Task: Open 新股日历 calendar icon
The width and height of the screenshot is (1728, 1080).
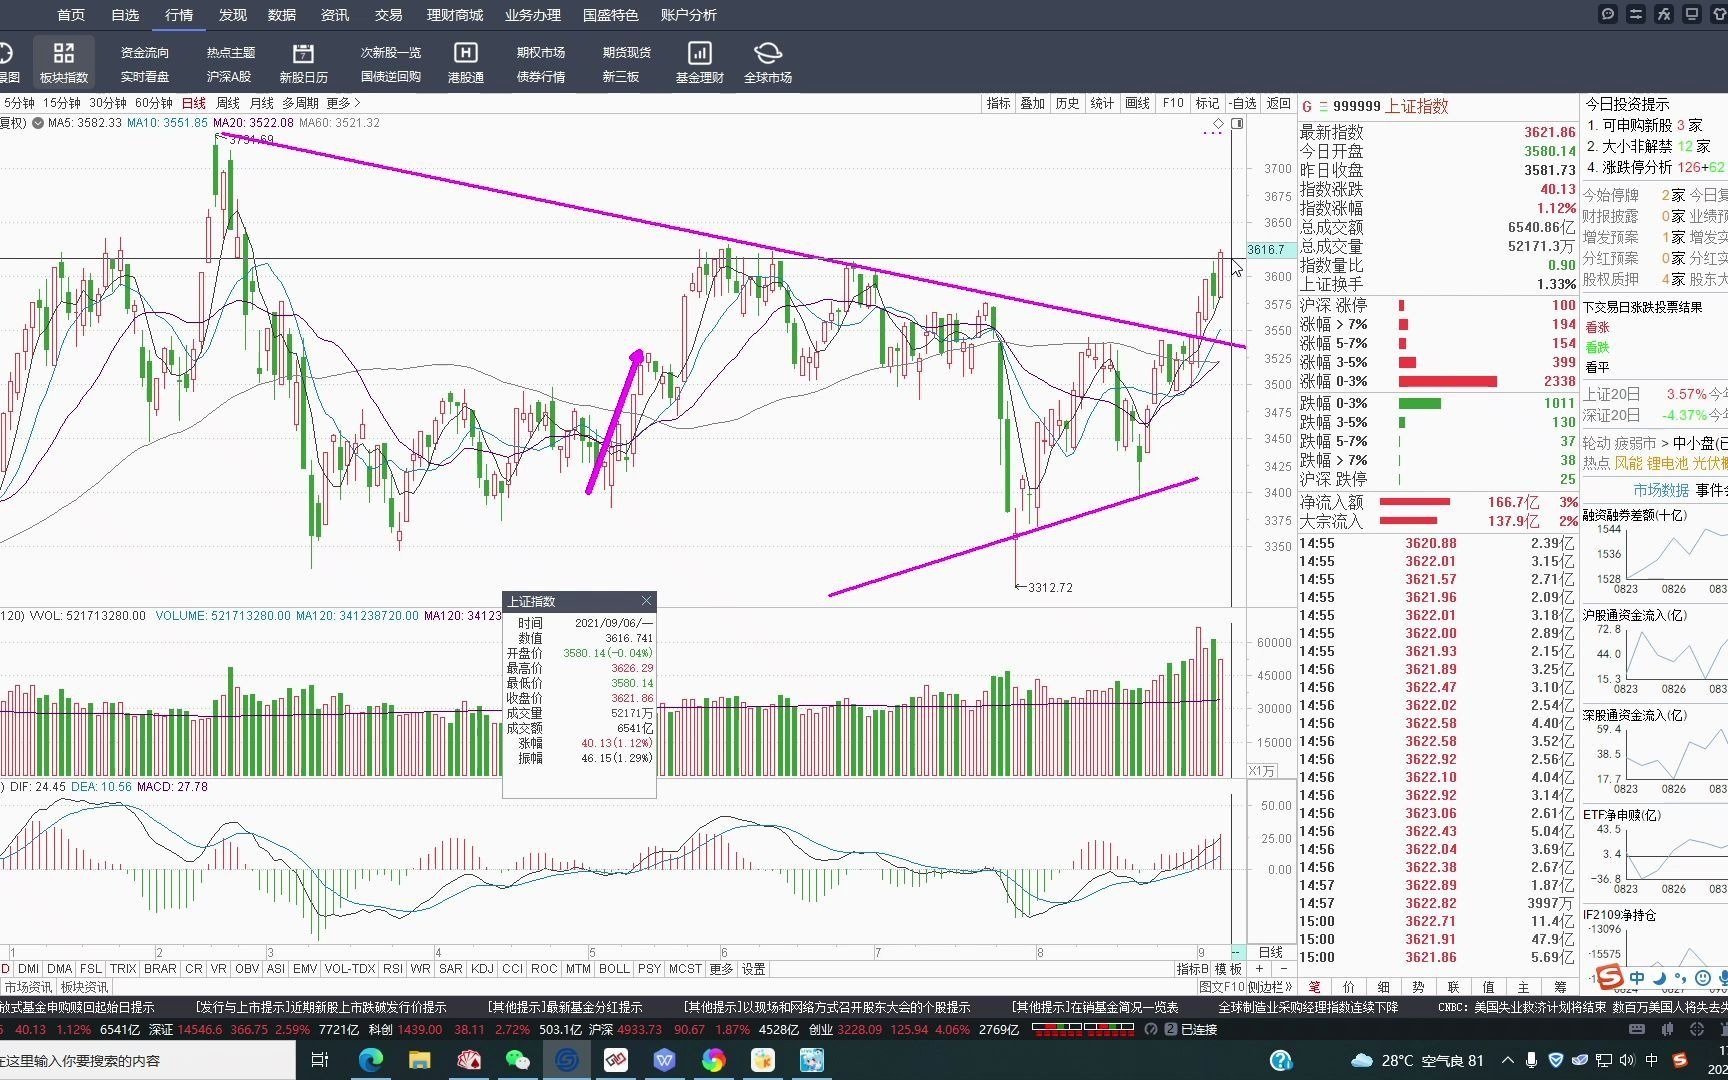Action: (x=303, y=62)
